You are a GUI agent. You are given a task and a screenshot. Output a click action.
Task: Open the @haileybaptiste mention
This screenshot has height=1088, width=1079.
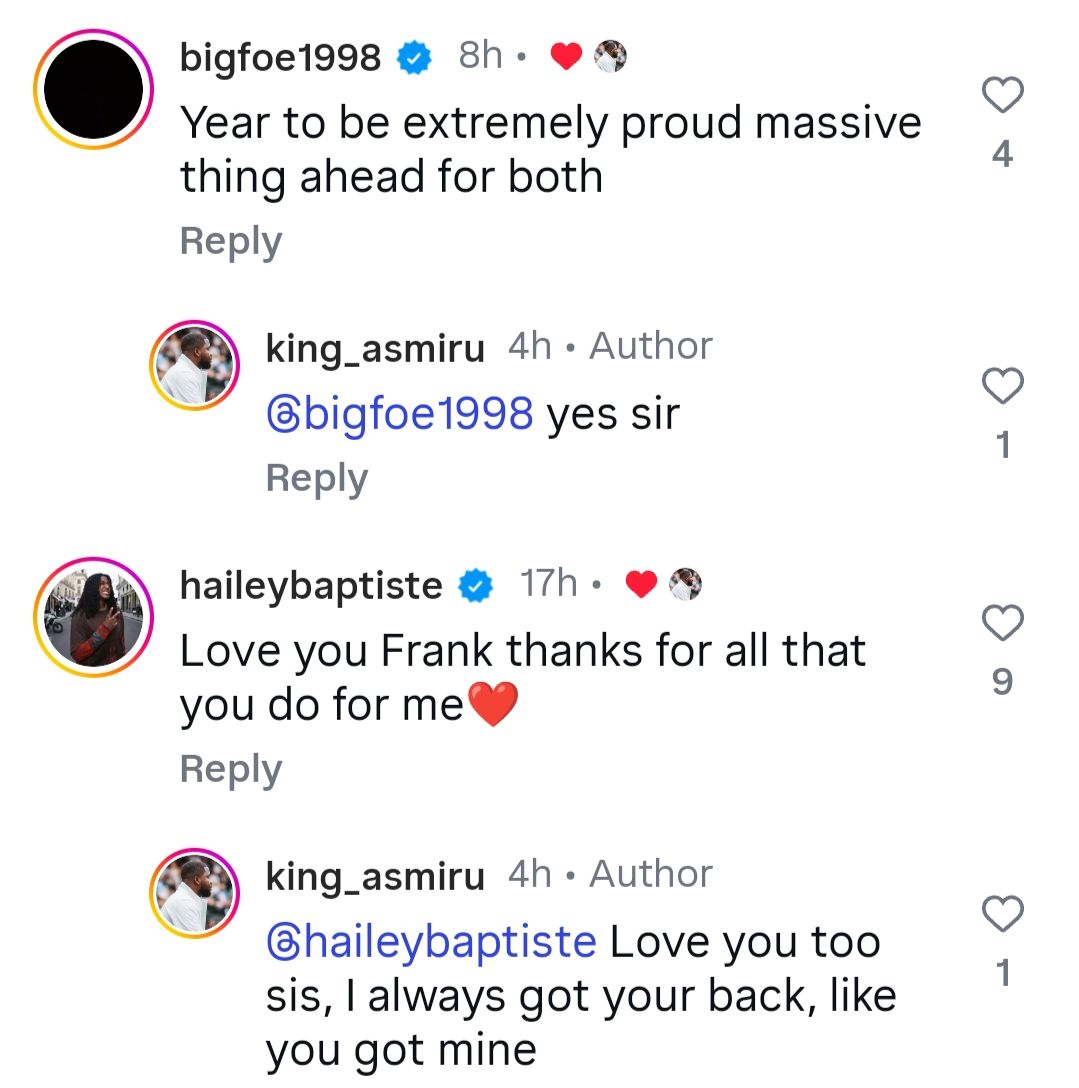pos(429,941)
